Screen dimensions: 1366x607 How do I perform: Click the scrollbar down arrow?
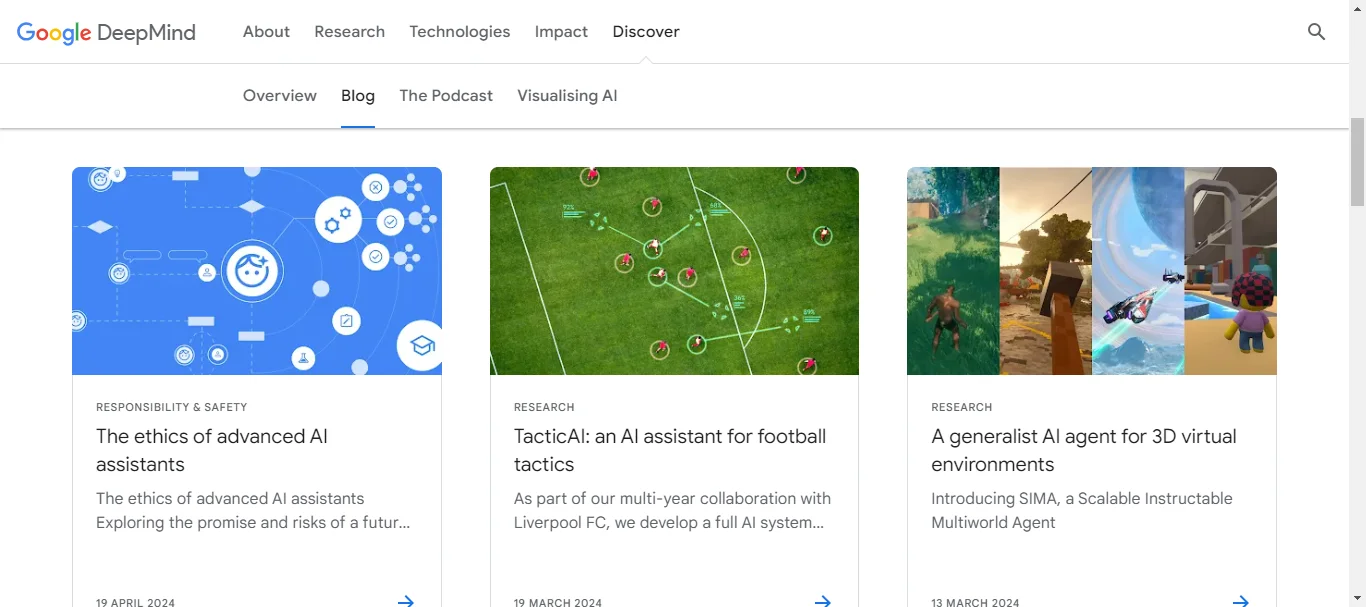(x=1357, y=599)
